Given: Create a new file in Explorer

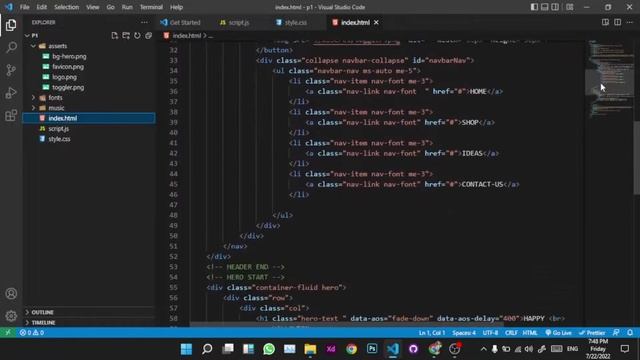Looking at the screenshot, I should 115,36.
